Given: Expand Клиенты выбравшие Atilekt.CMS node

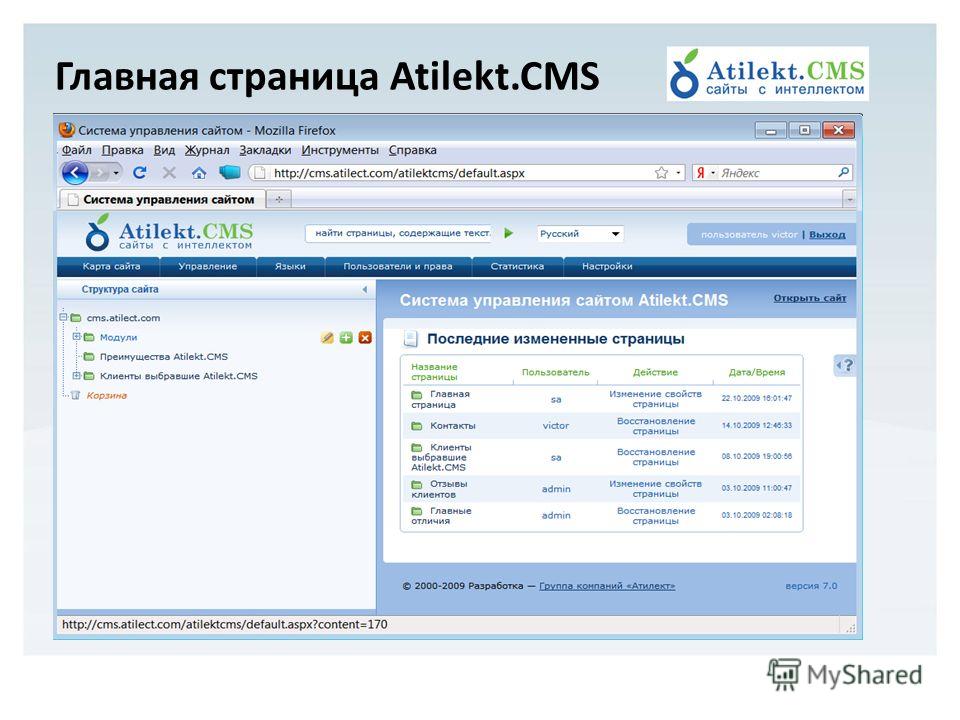Looking at the screenshot, I should [x=77, y=375].
